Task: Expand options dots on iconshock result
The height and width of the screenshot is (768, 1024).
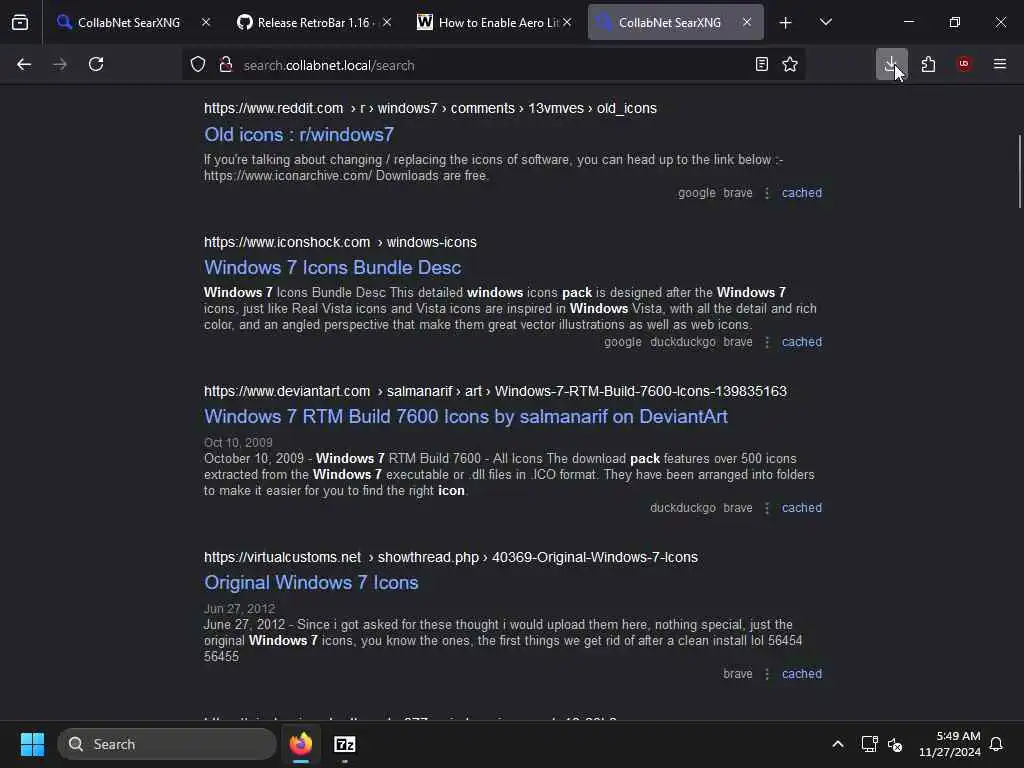Action: click(x=767, y=342)
